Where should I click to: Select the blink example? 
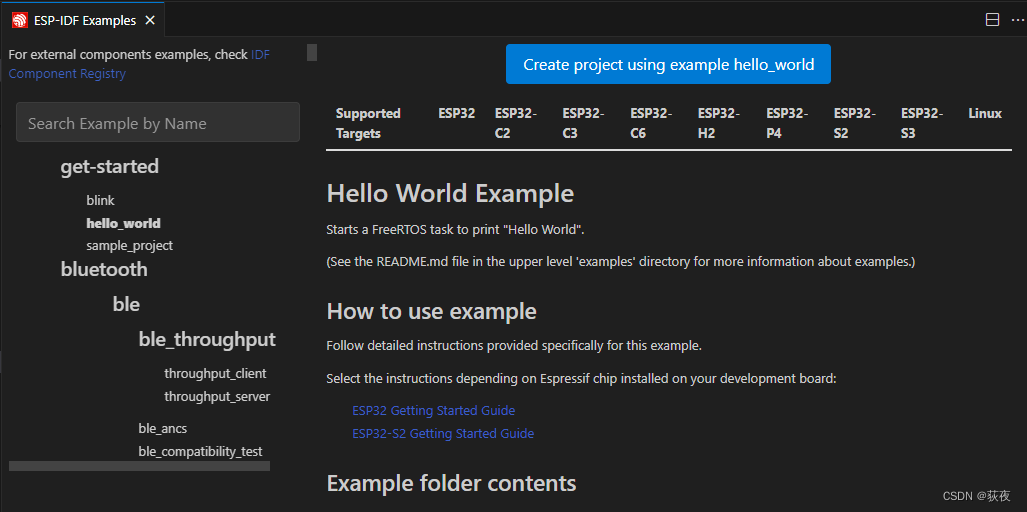click(100, 200)
